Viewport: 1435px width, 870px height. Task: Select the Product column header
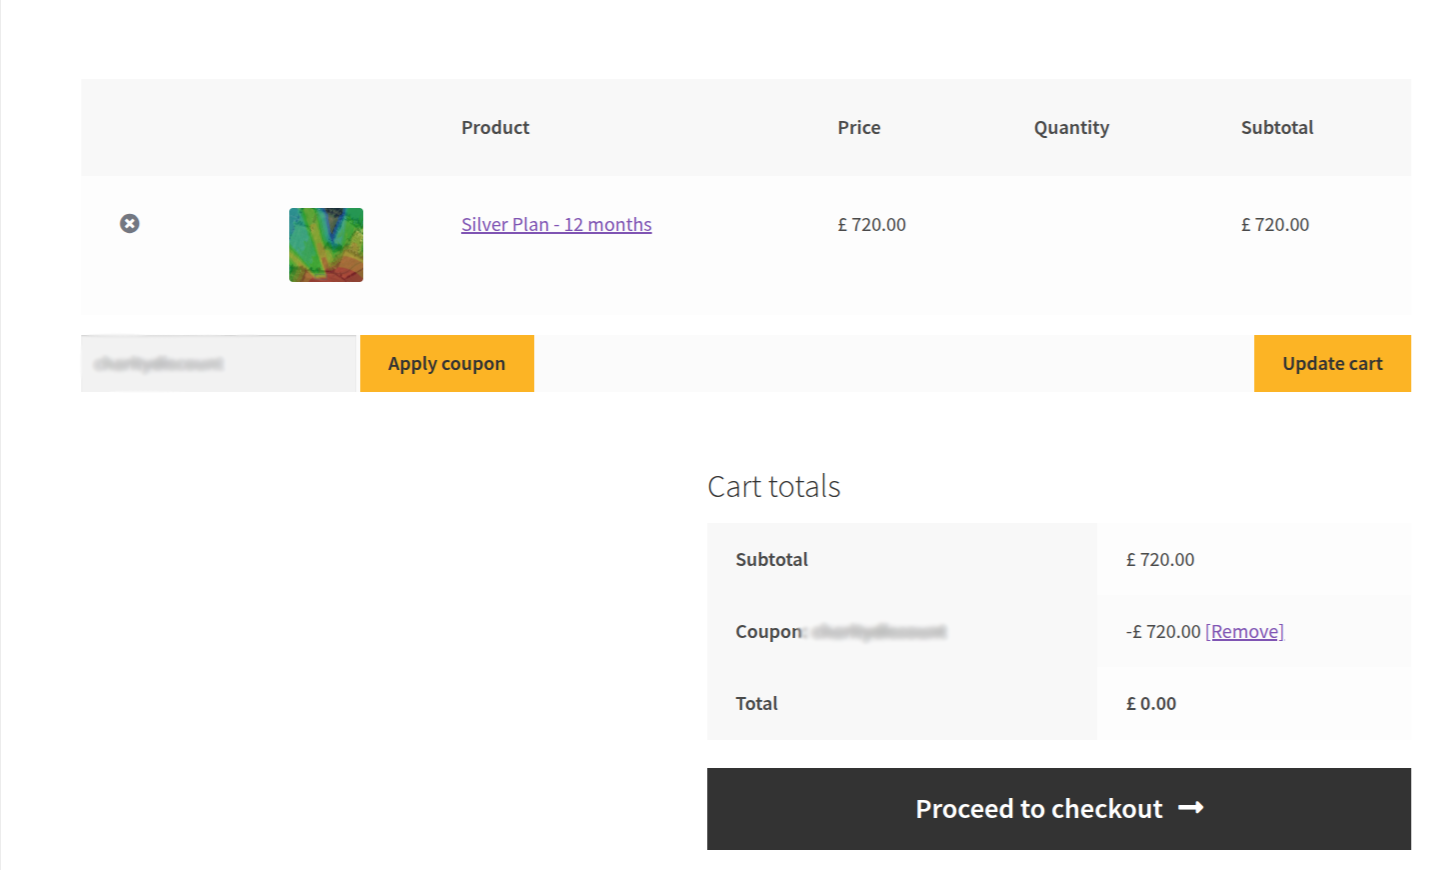pos(495,128)
